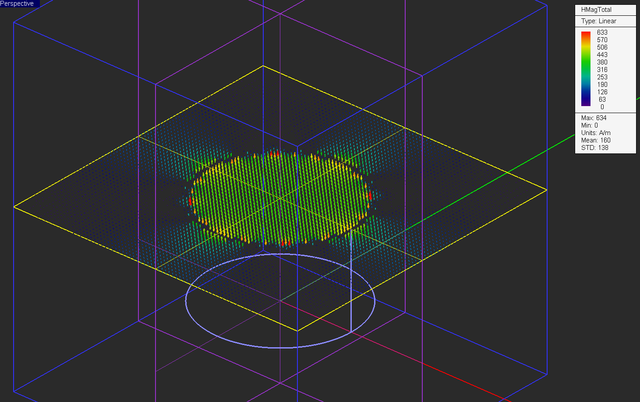640x402 pixels.
Task: Select the 126 legend value
Action: click(x=602, y=92)
